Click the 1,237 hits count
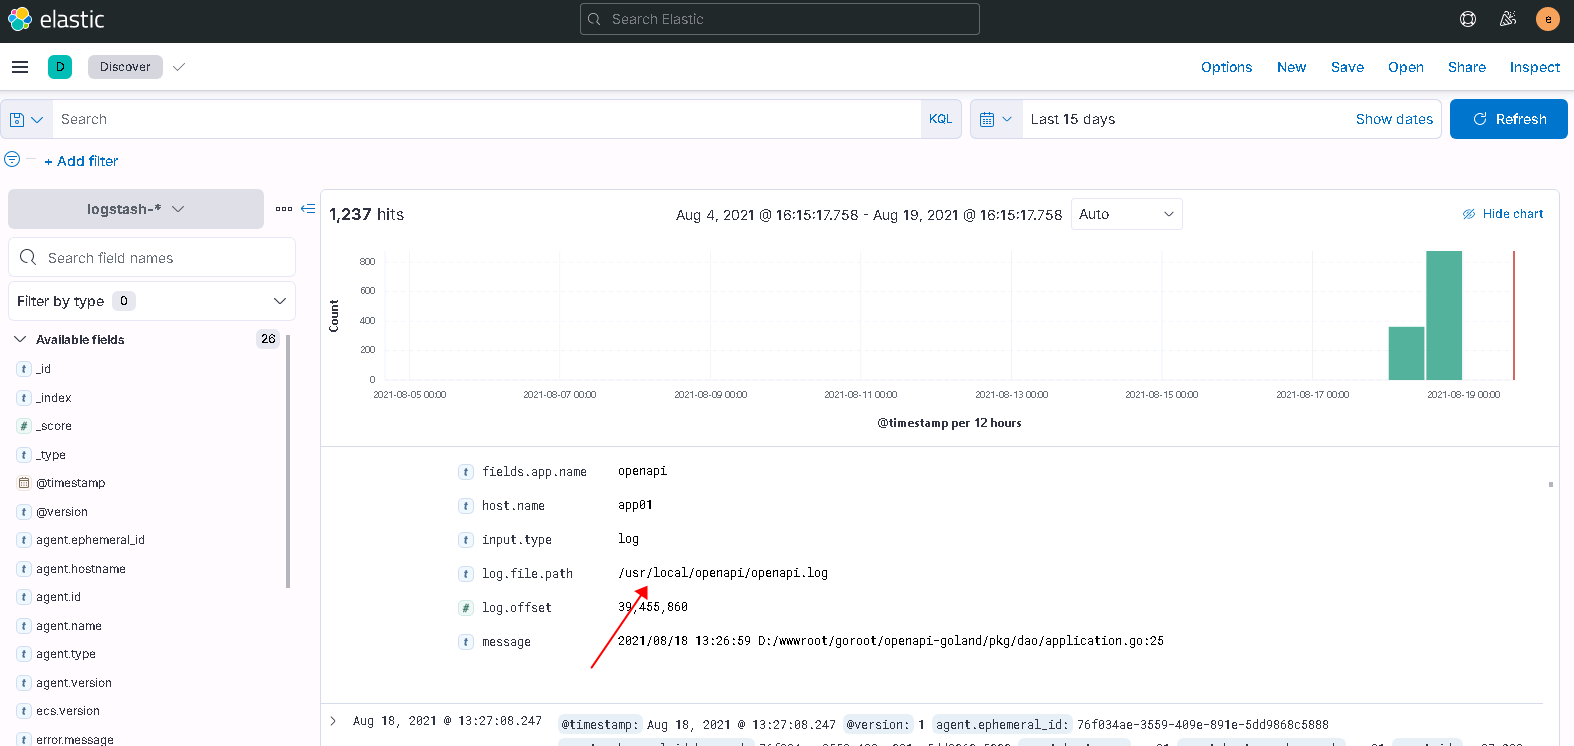The width and height of the screenshot is (1574, 746). [366, 214]
